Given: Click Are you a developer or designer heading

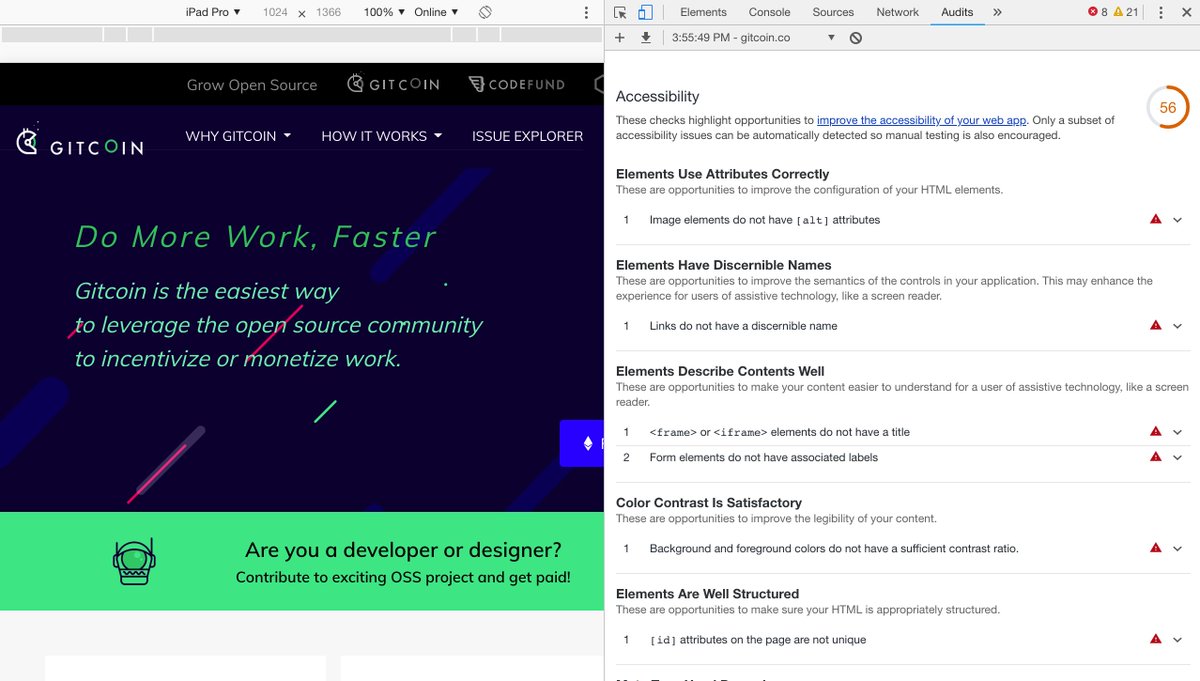Looking at the screenshot, I should coord(403,550).
